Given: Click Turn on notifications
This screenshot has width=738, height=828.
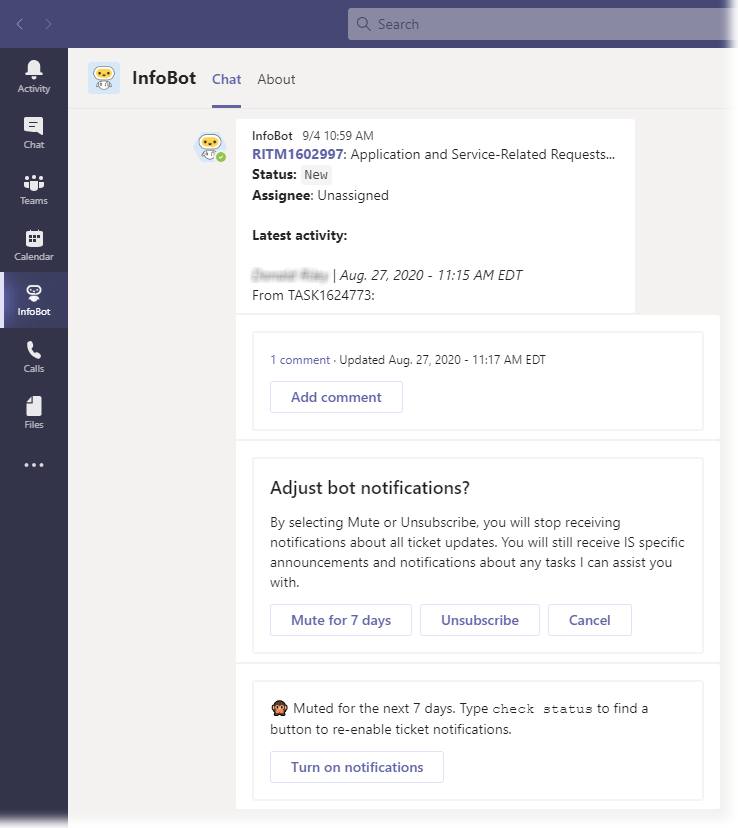Looking at the screenshot, I should [x=357, y=767].
